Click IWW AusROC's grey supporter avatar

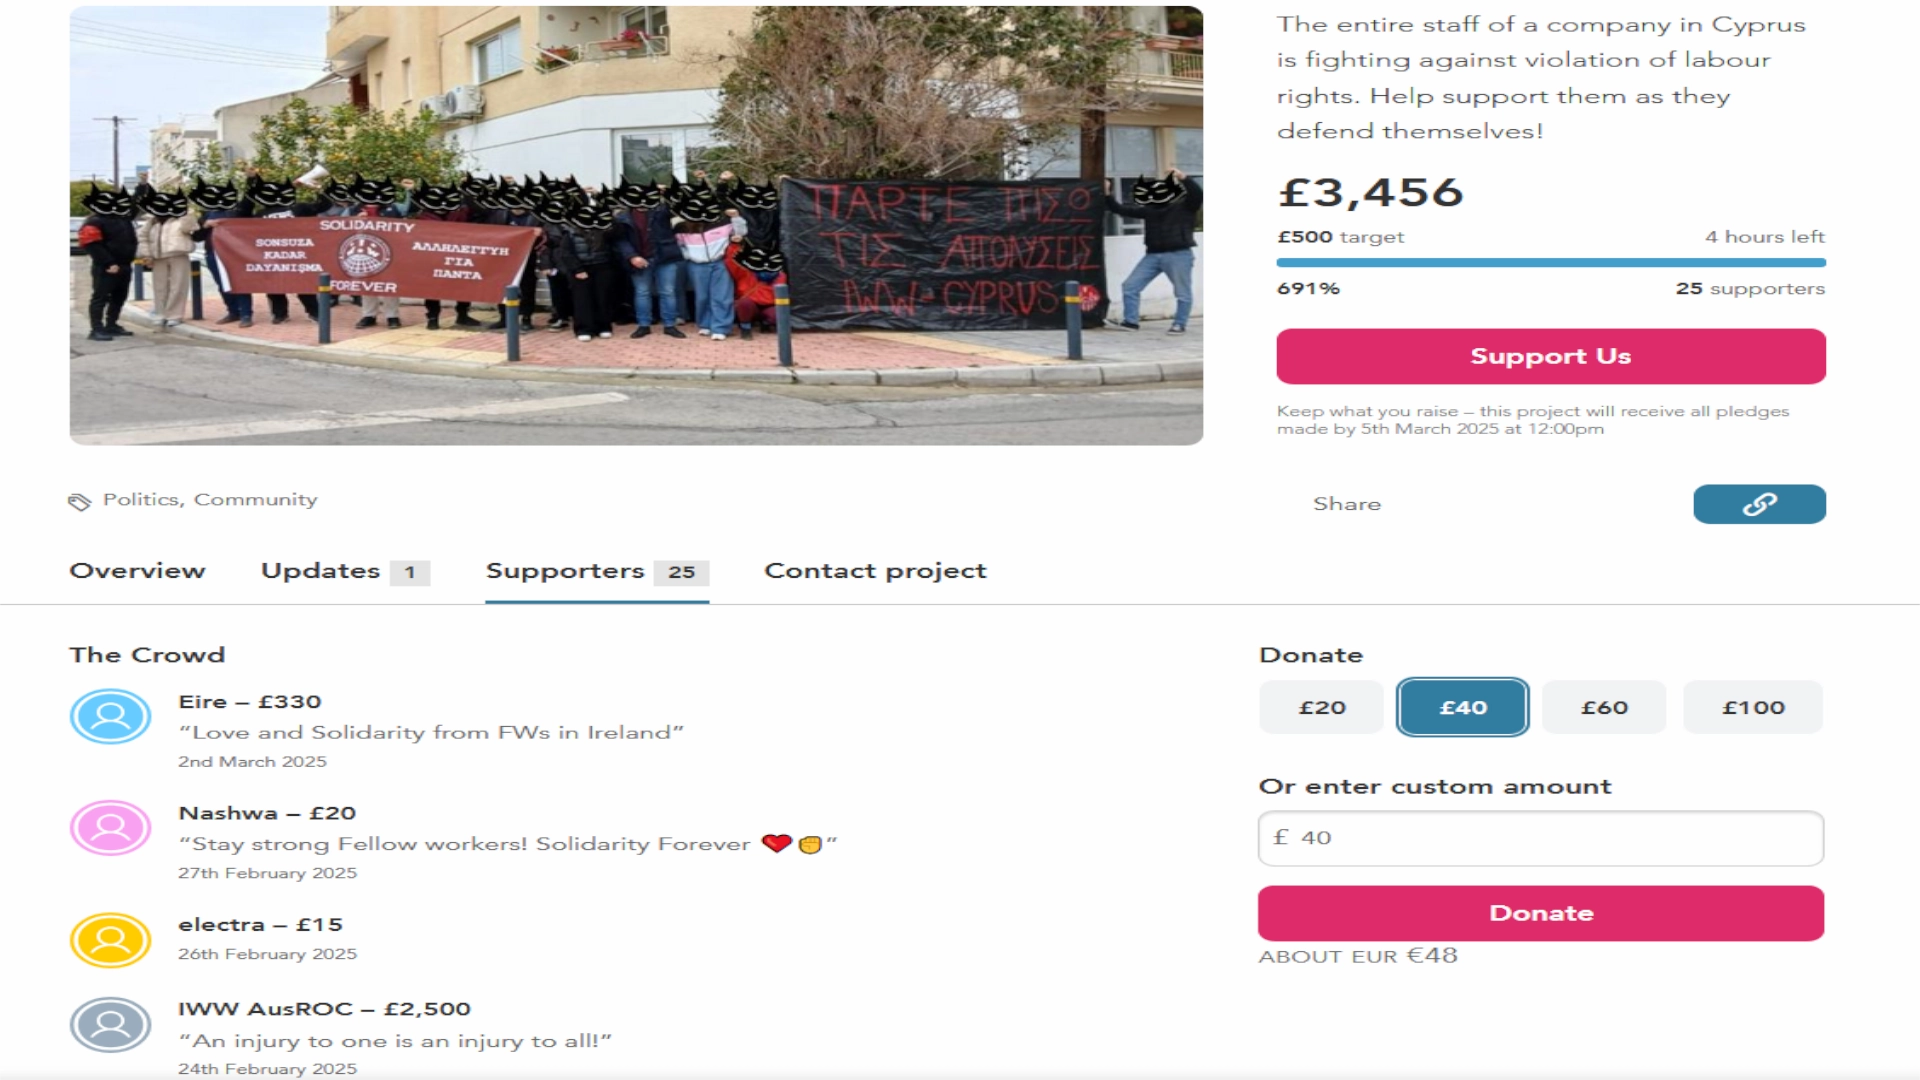click(x=111, y=1024)
